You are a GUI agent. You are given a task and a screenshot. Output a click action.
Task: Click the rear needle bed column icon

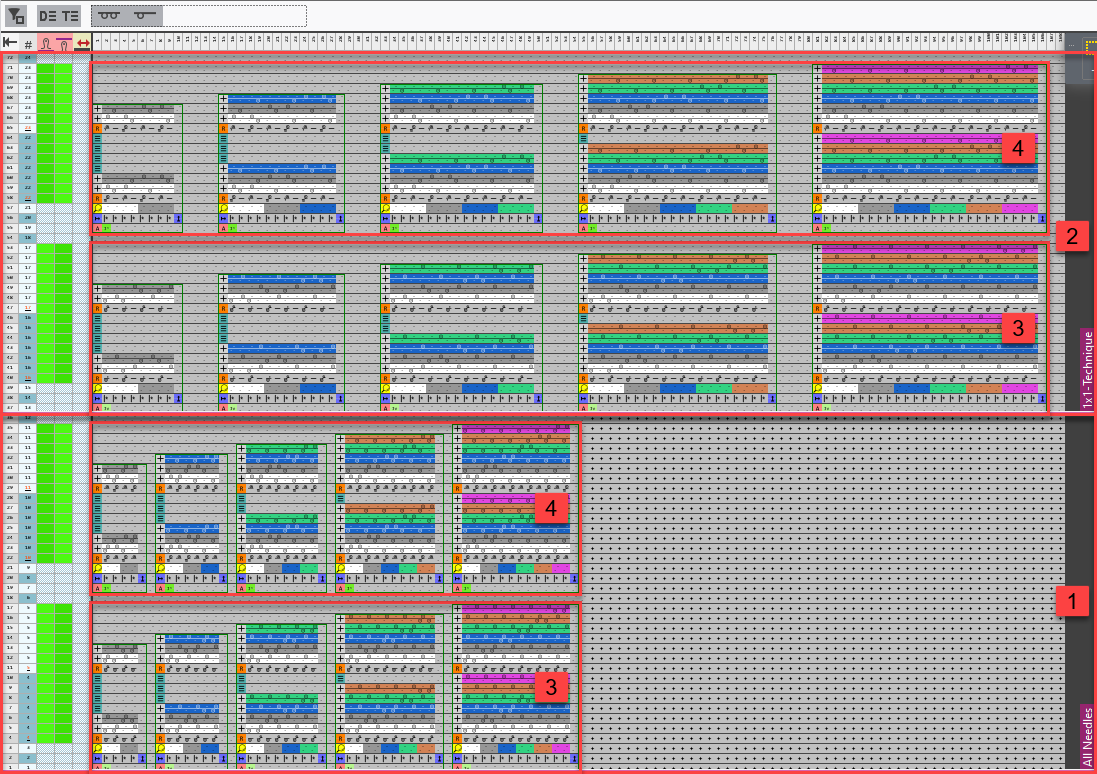click(64, 43)
